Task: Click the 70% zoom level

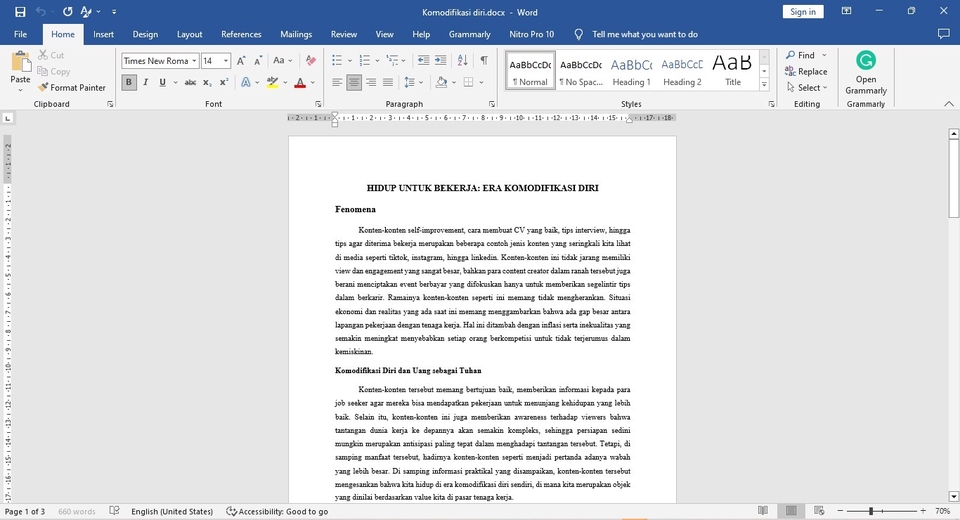Action: (x=942, y=511)
